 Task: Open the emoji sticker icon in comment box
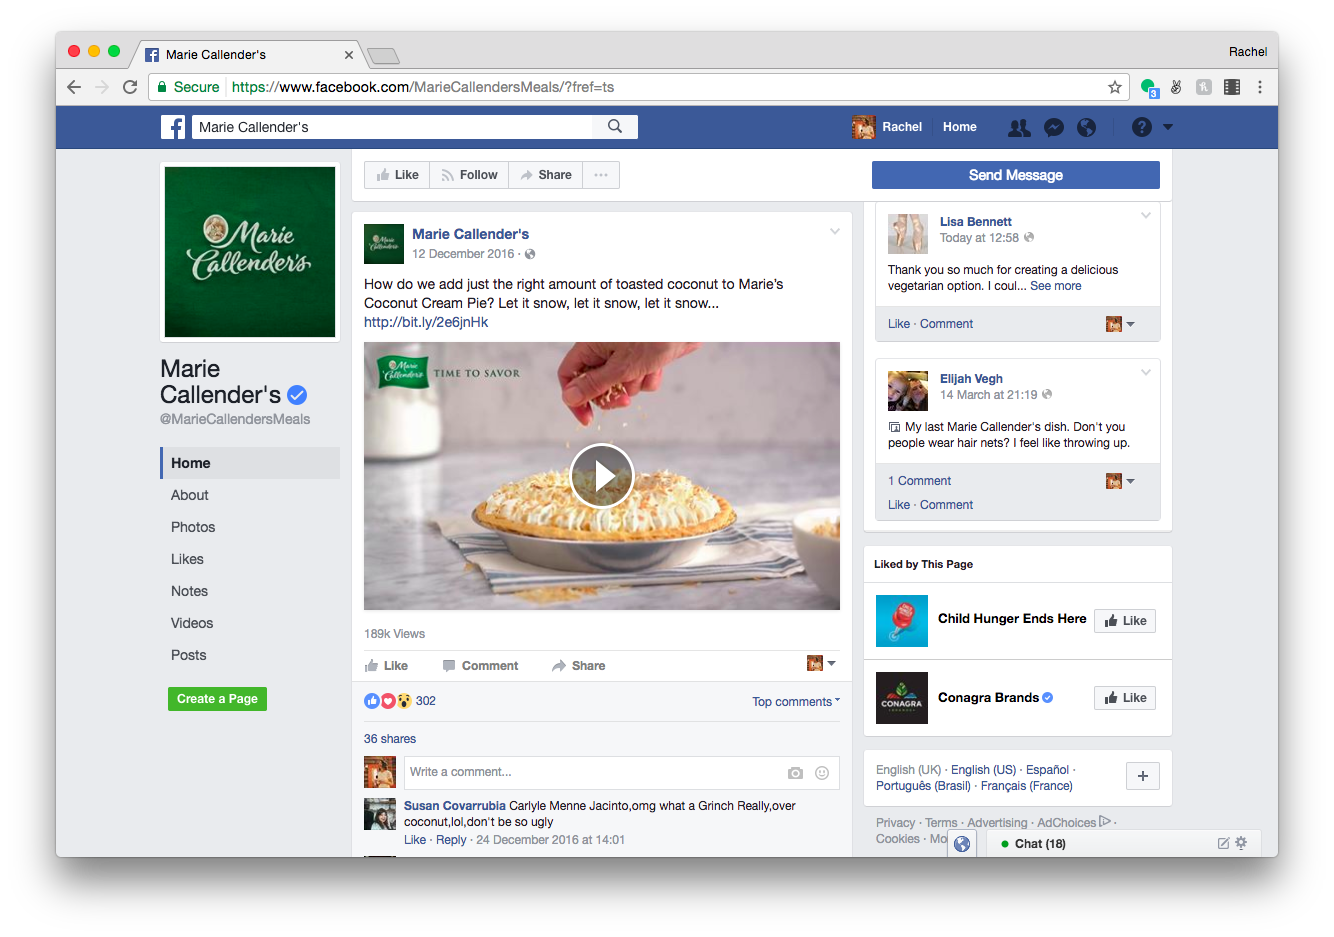click(x=822, y=773)
